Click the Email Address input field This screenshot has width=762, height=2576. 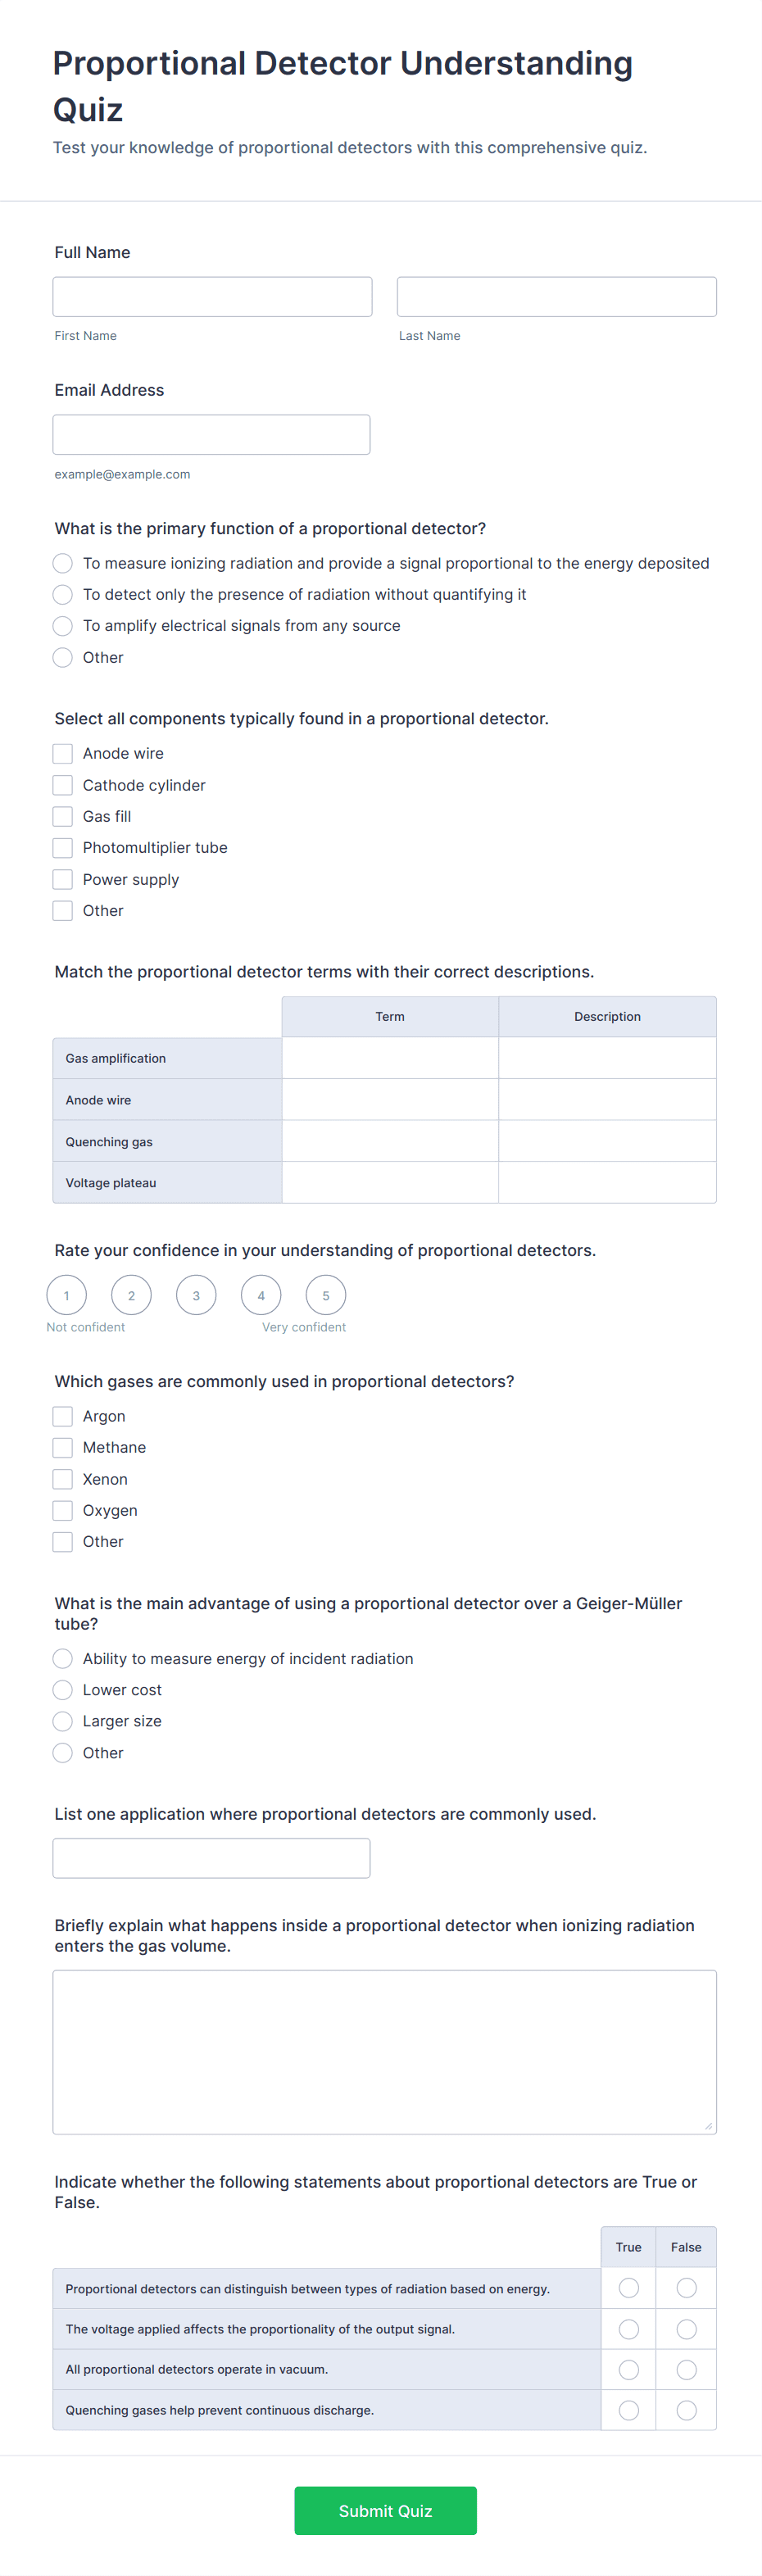pyautogui.click(x=211, y=434)
